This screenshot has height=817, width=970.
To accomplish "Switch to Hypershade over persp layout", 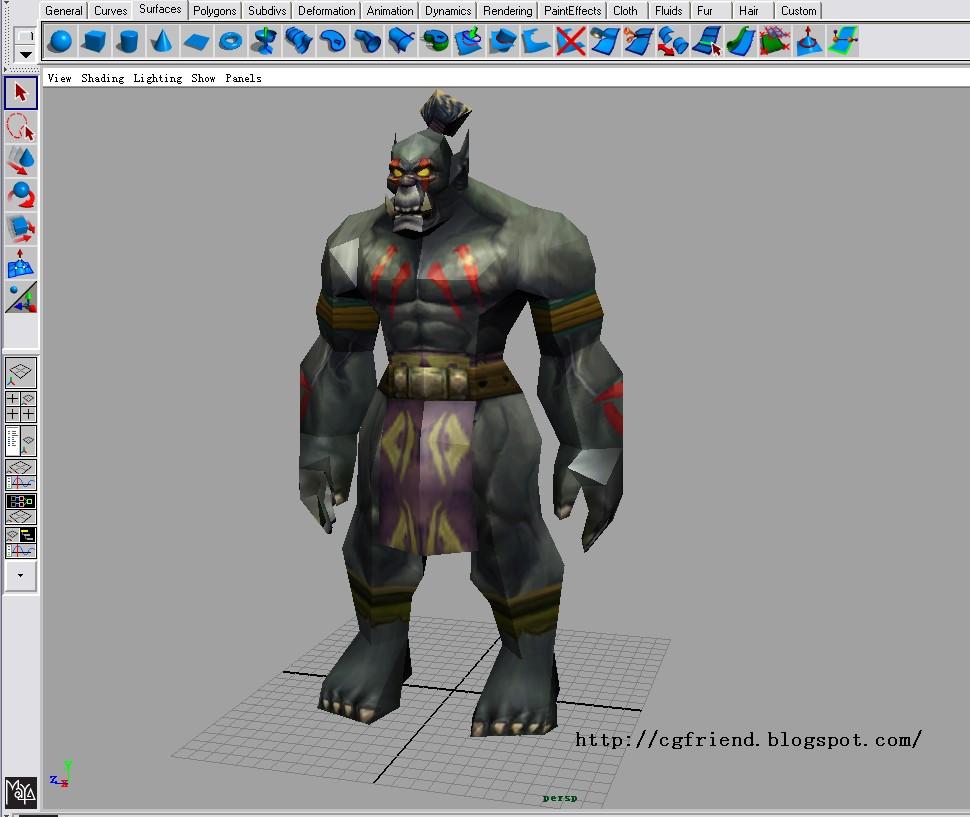I will point(21,508).
